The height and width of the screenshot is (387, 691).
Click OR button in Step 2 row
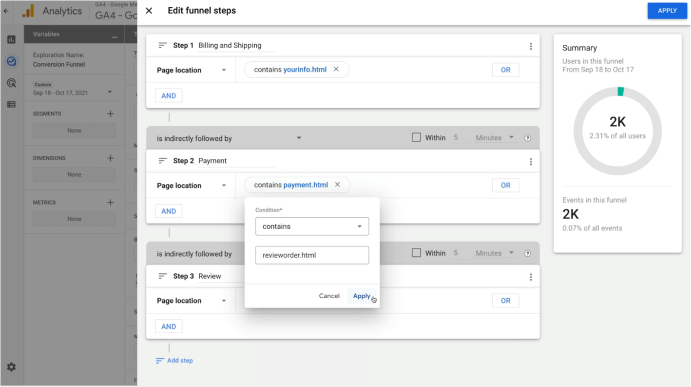505,185
